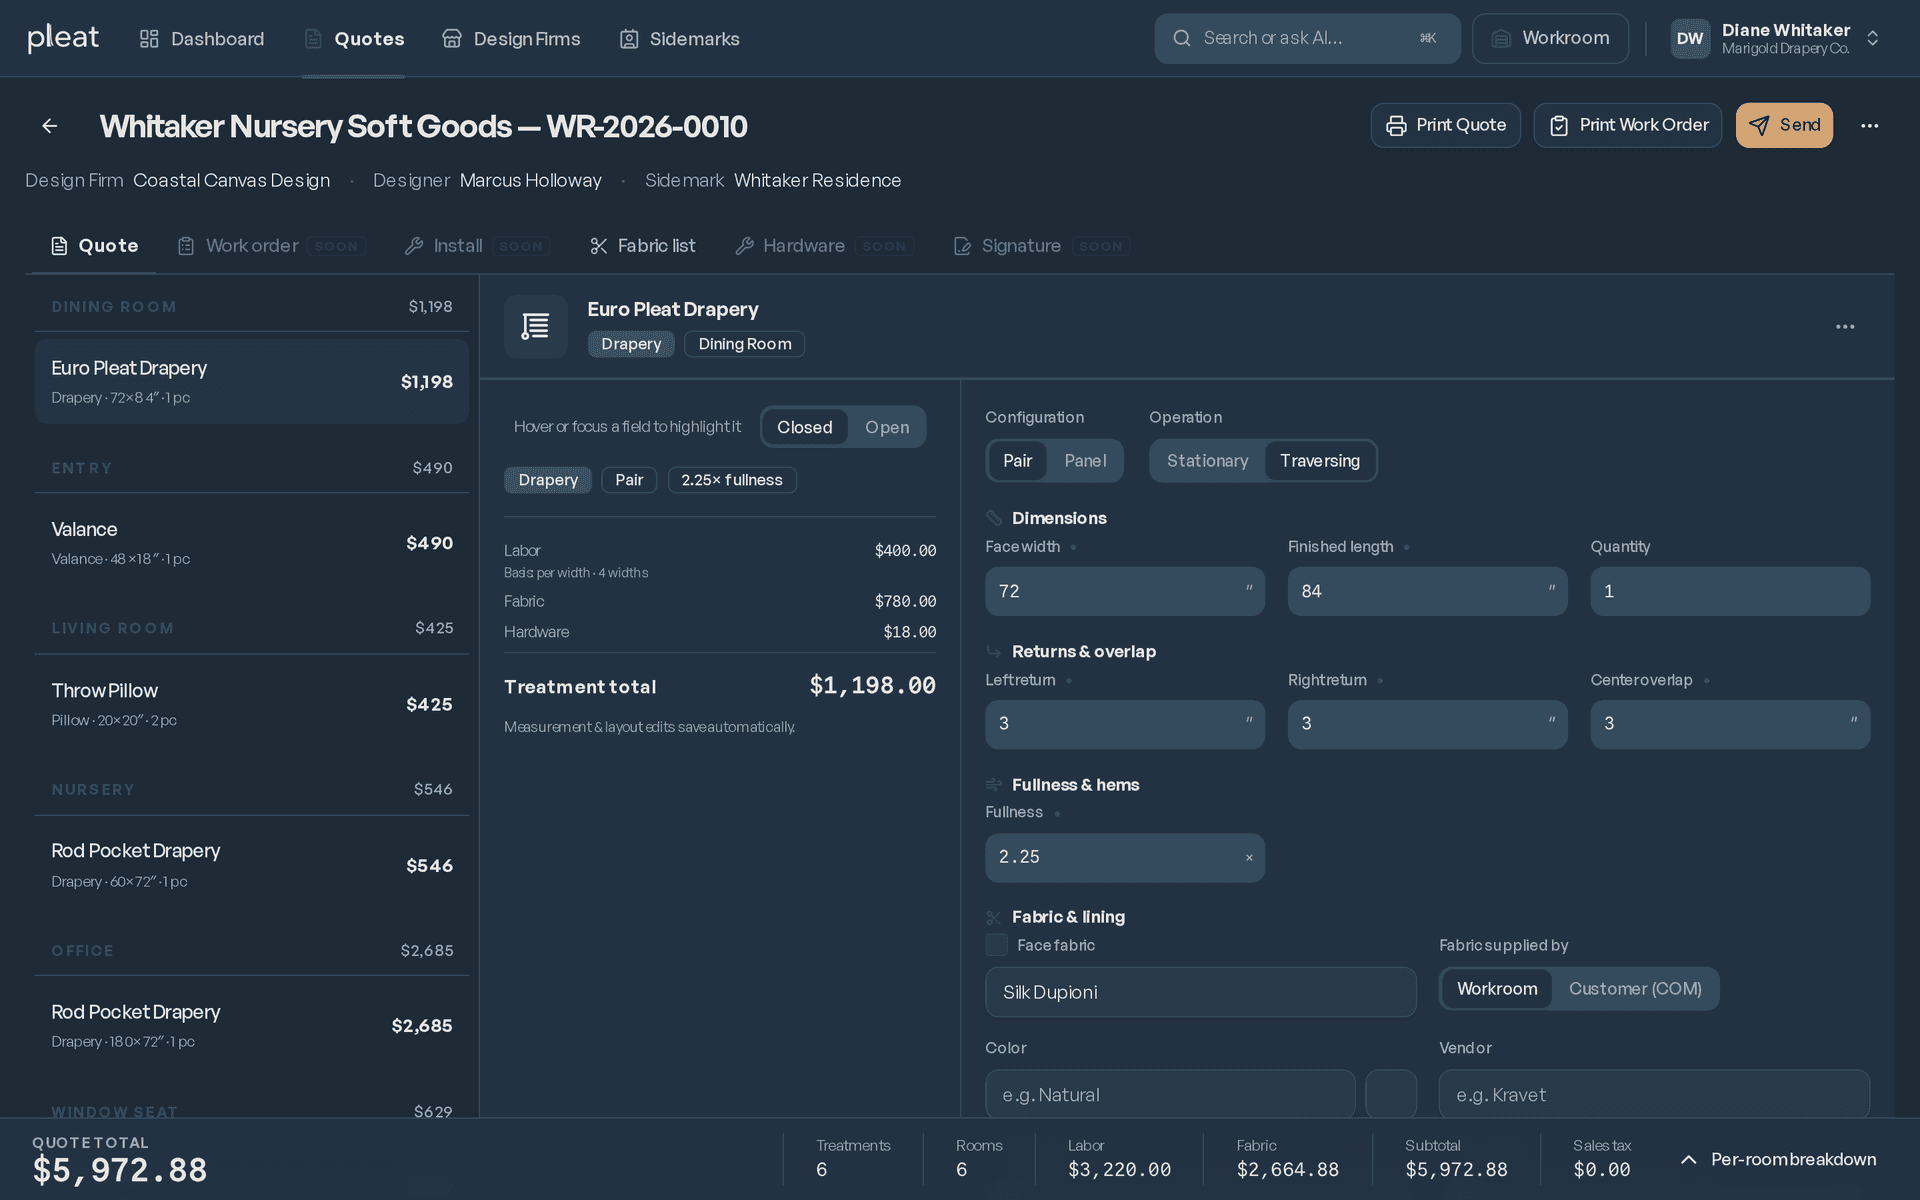Image resolution: width=1920 pixels, height=1200 pixels.
Task: Click the search magnifier icon
Action: point(1182,38)
